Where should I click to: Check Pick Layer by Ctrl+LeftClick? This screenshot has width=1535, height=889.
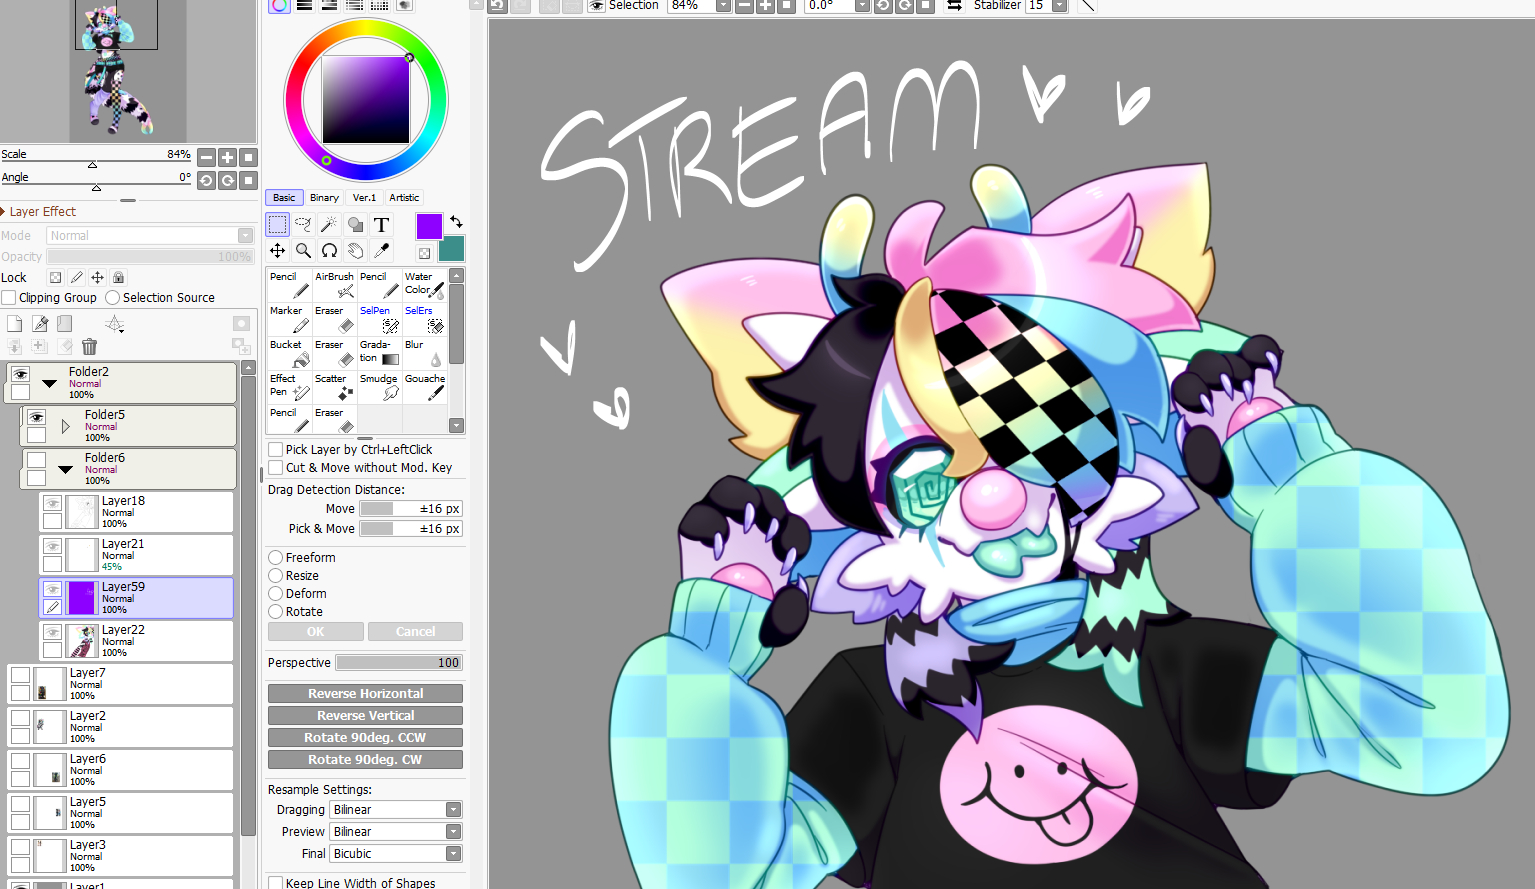[x=276, y=450]
